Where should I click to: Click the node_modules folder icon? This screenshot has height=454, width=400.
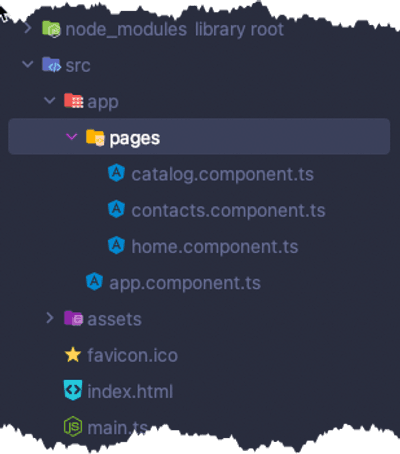[x=51, y=29]
